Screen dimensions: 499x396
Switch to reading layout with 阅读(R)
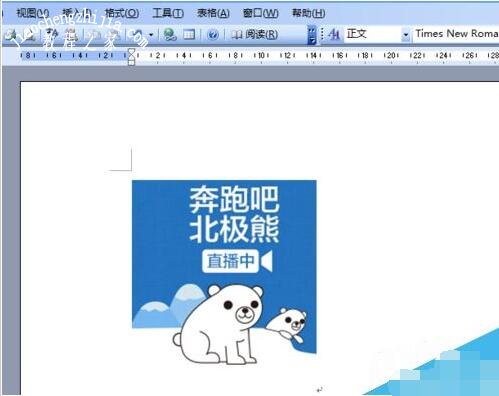tap(255, 34)
